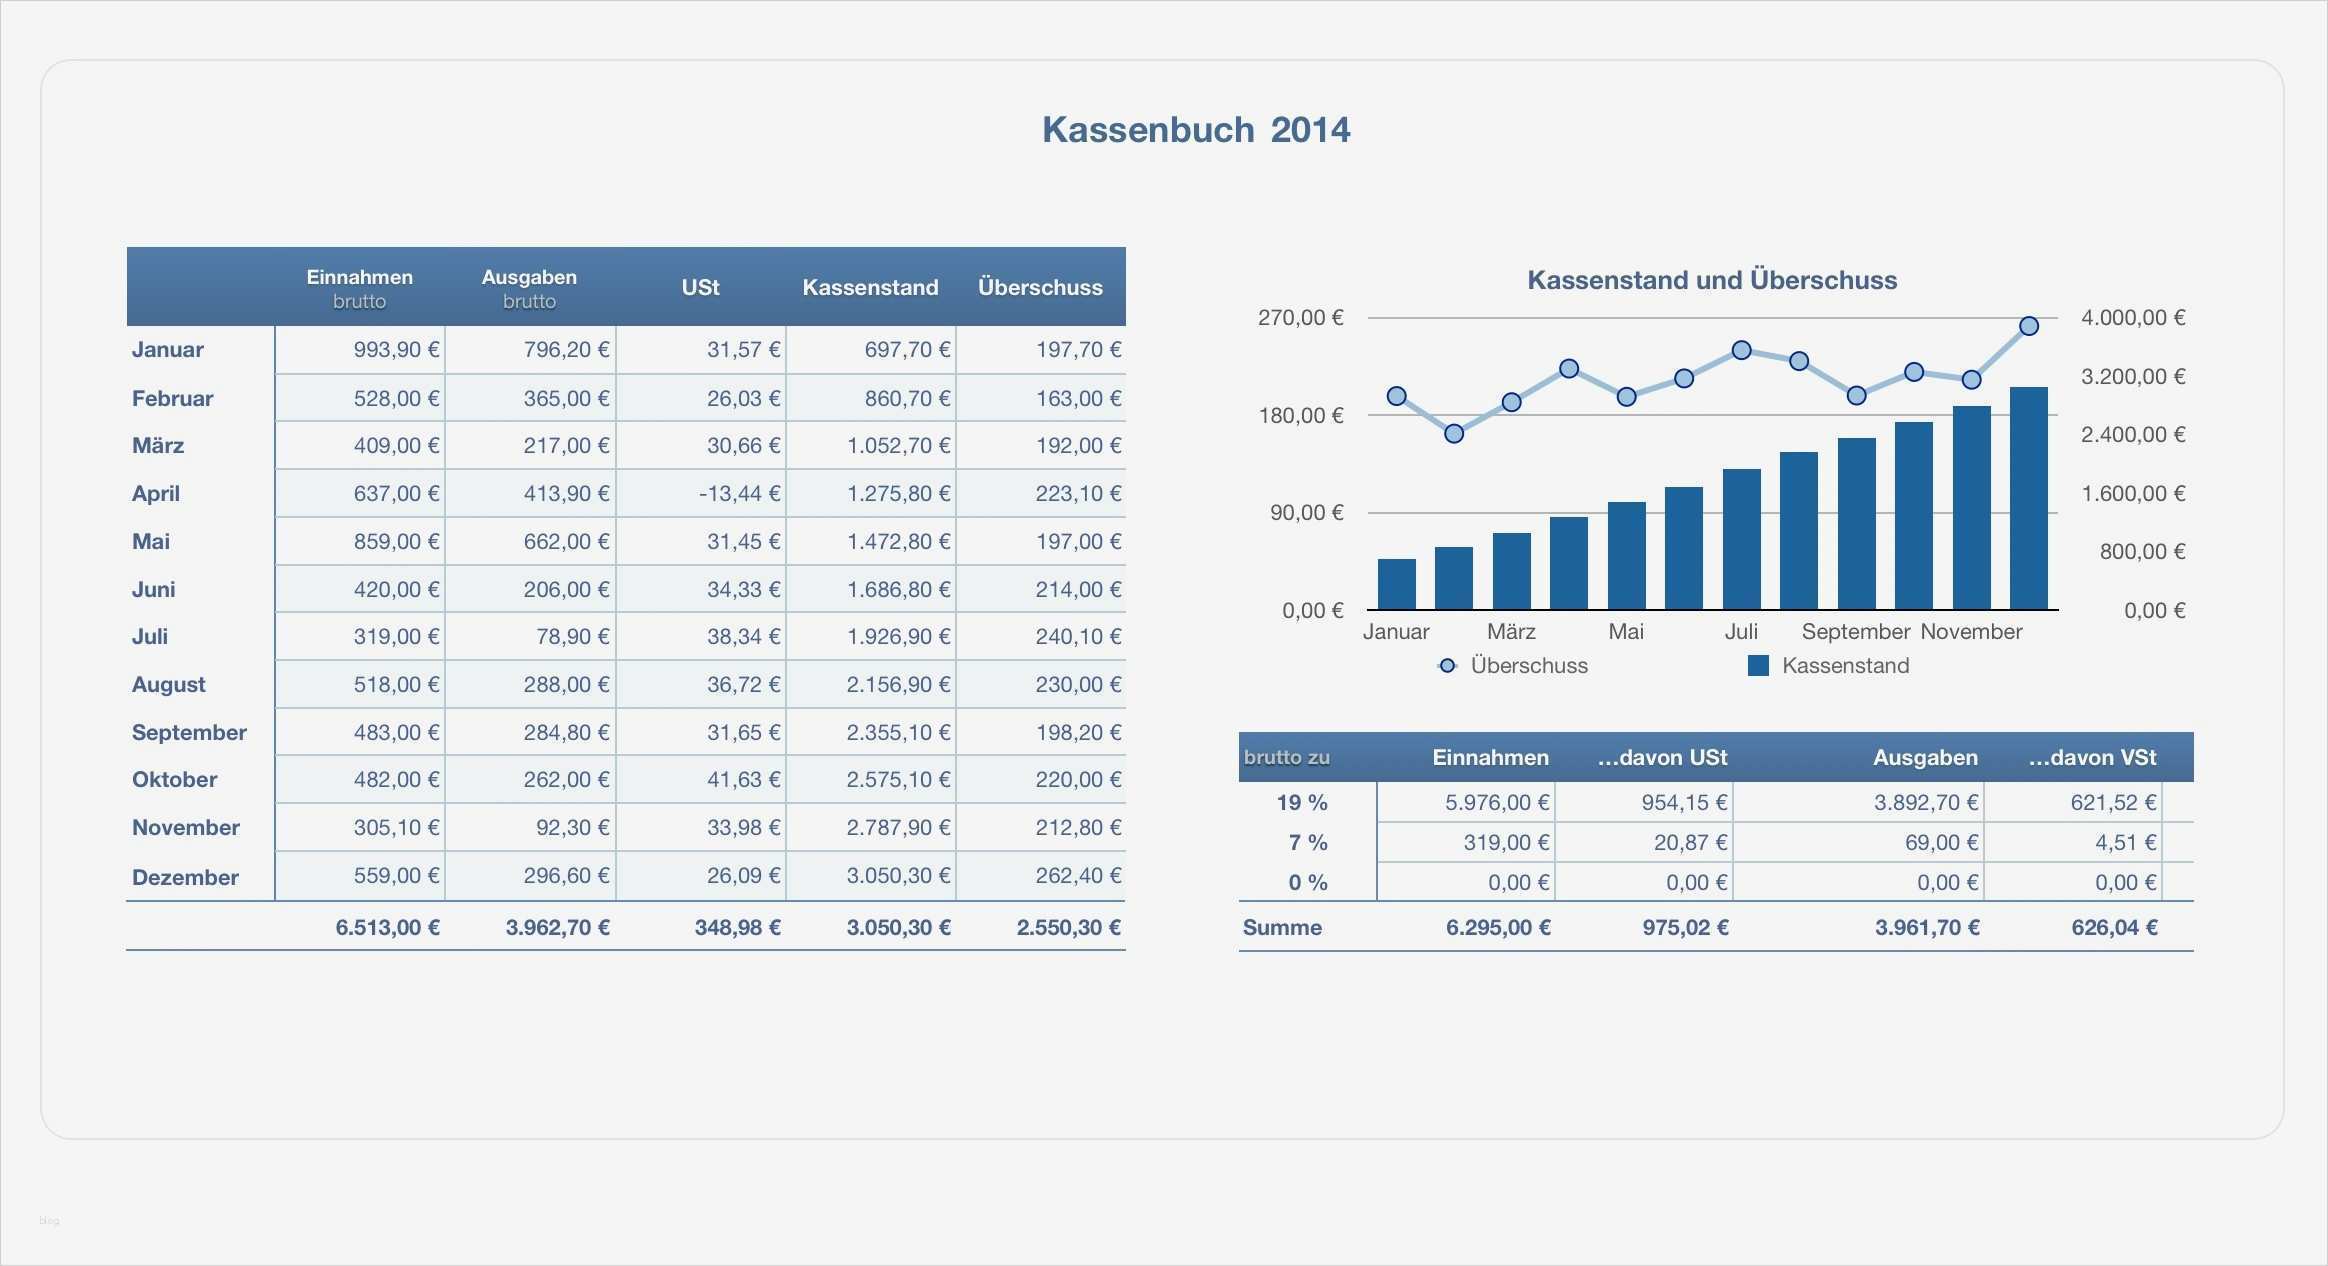Select the USt column header
This screenshot has height=1266, width=2328.
[x=700, y=287]
